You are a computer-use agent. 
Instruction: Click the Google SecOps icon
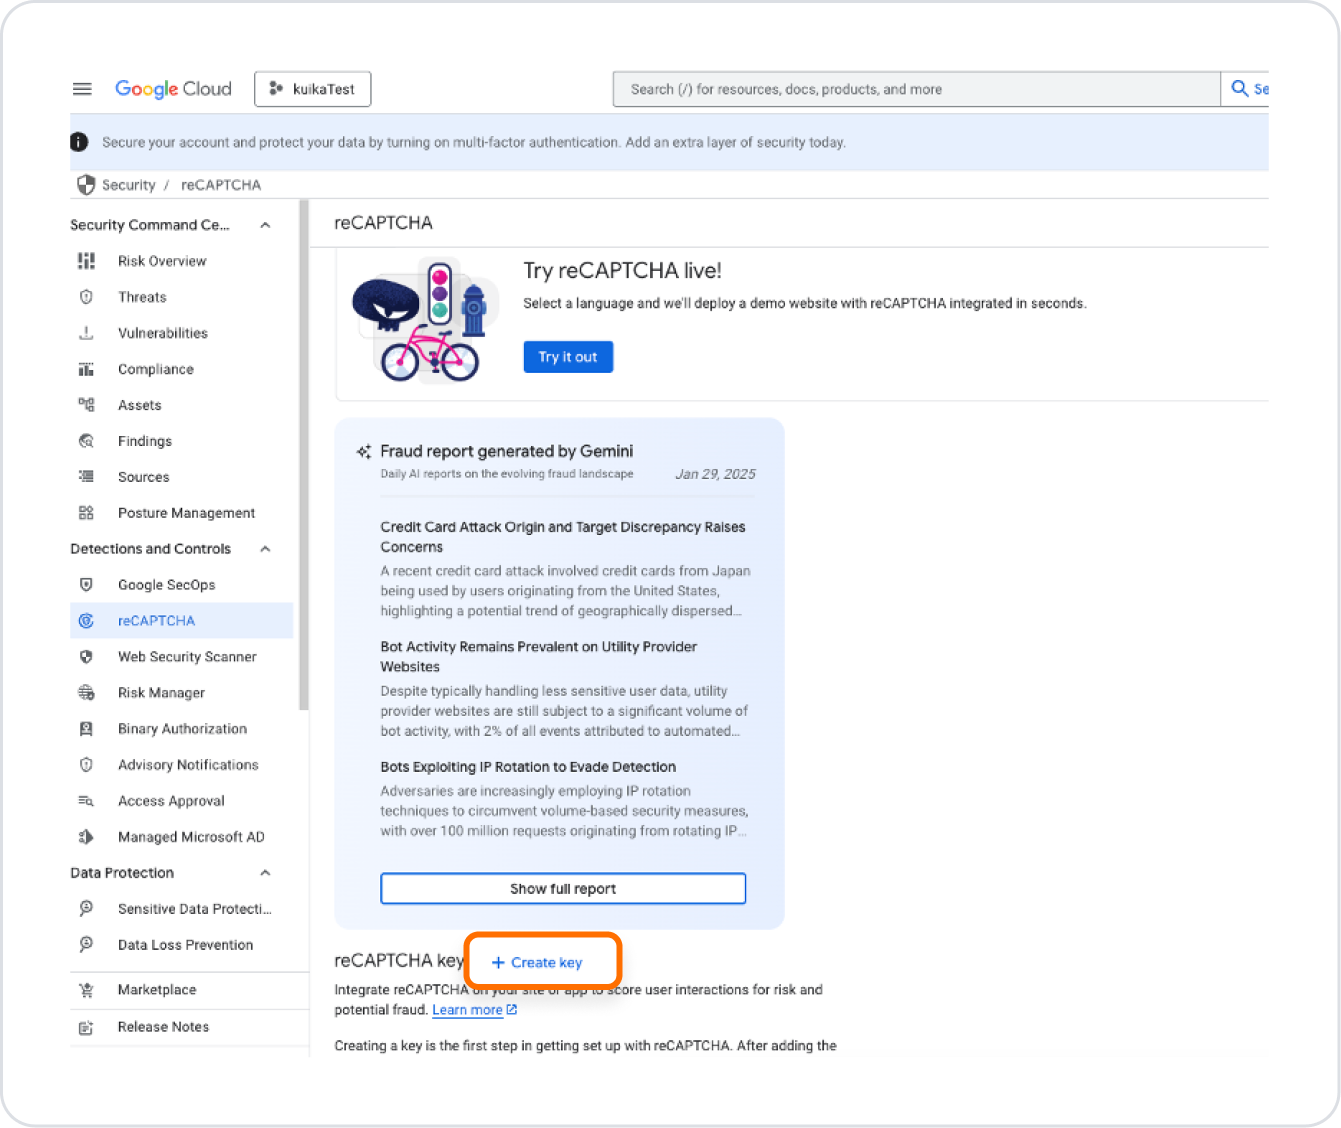86,585
